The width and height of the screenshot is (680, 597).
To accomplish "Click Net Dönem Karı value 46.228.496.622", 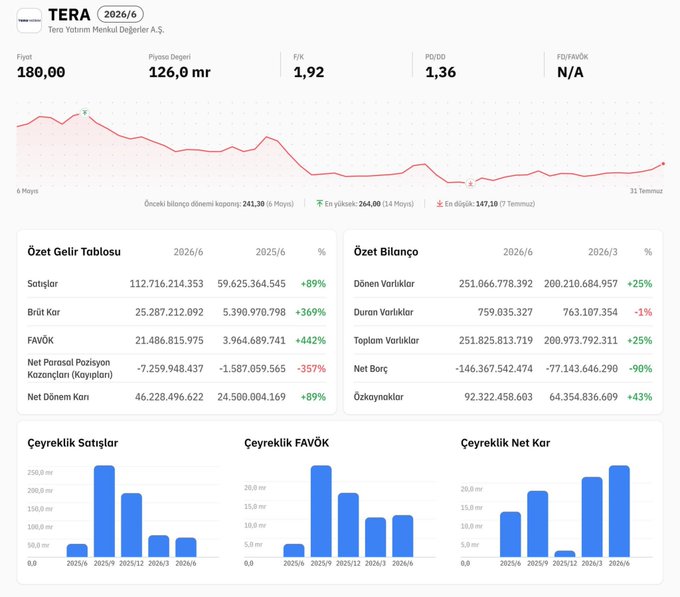I will (169, 397).
